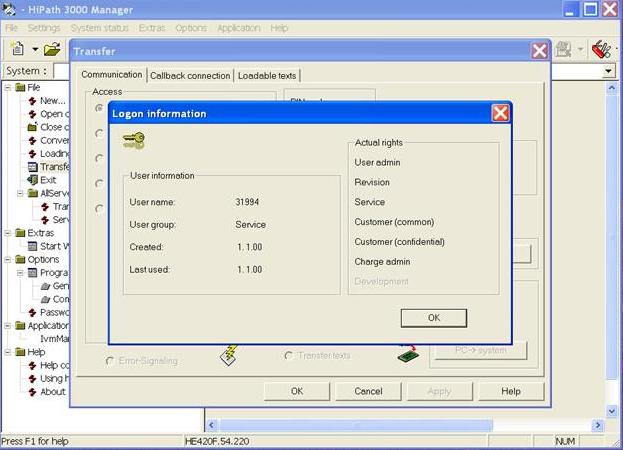This screenshot has width=623, height=450.
Task: Open the Settings menu
Action: point(44,28)
